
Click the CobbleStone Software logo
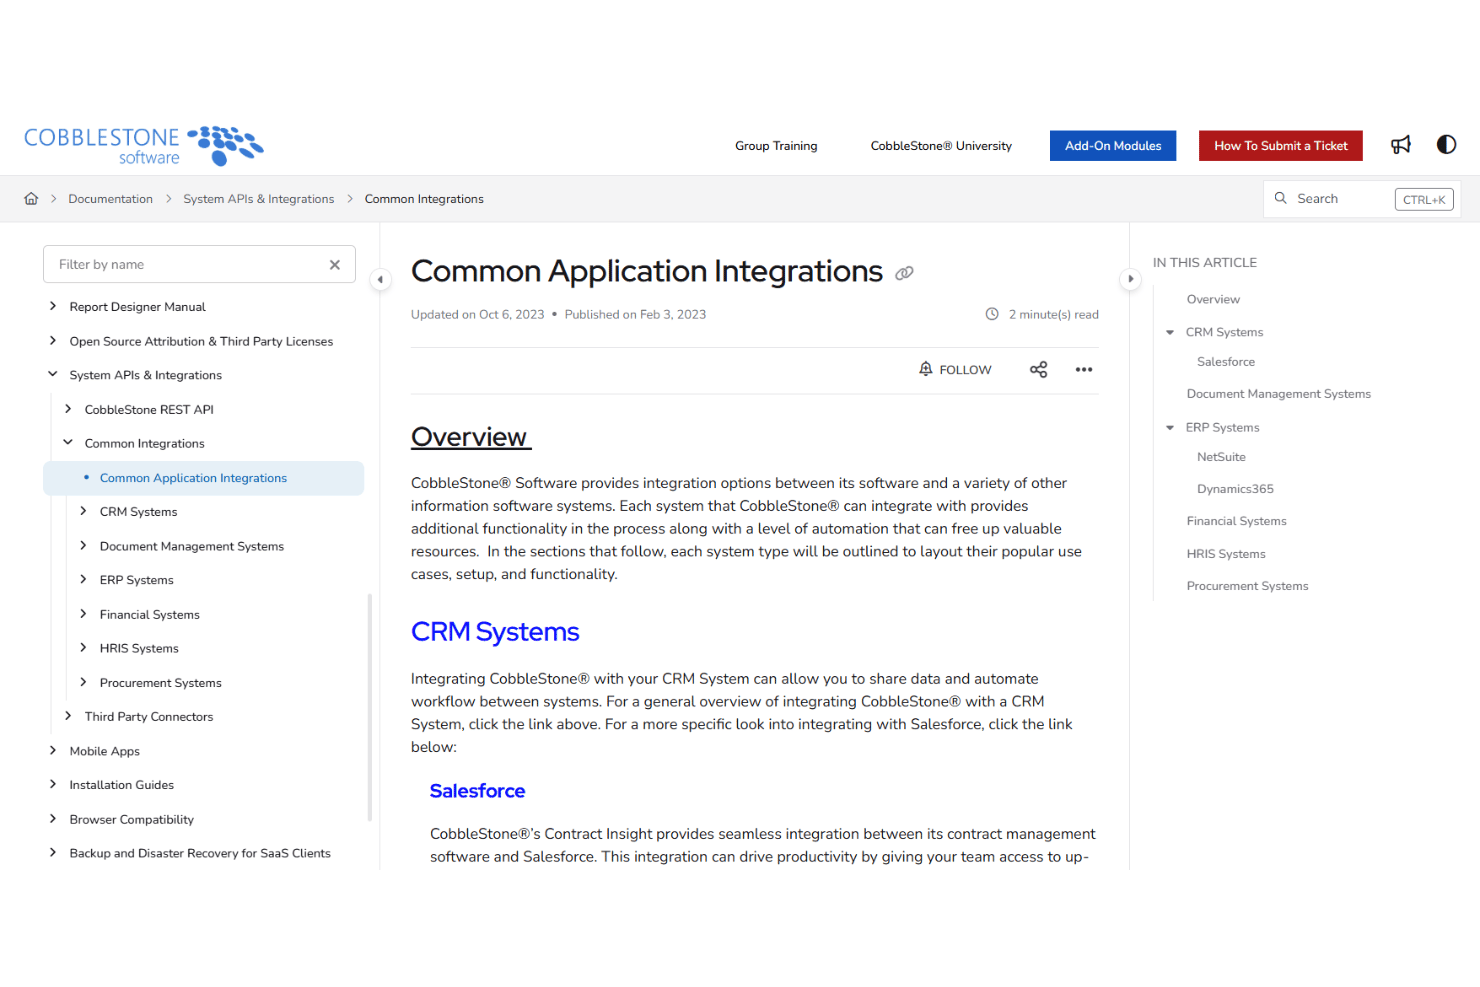click(x=144, y=145)
